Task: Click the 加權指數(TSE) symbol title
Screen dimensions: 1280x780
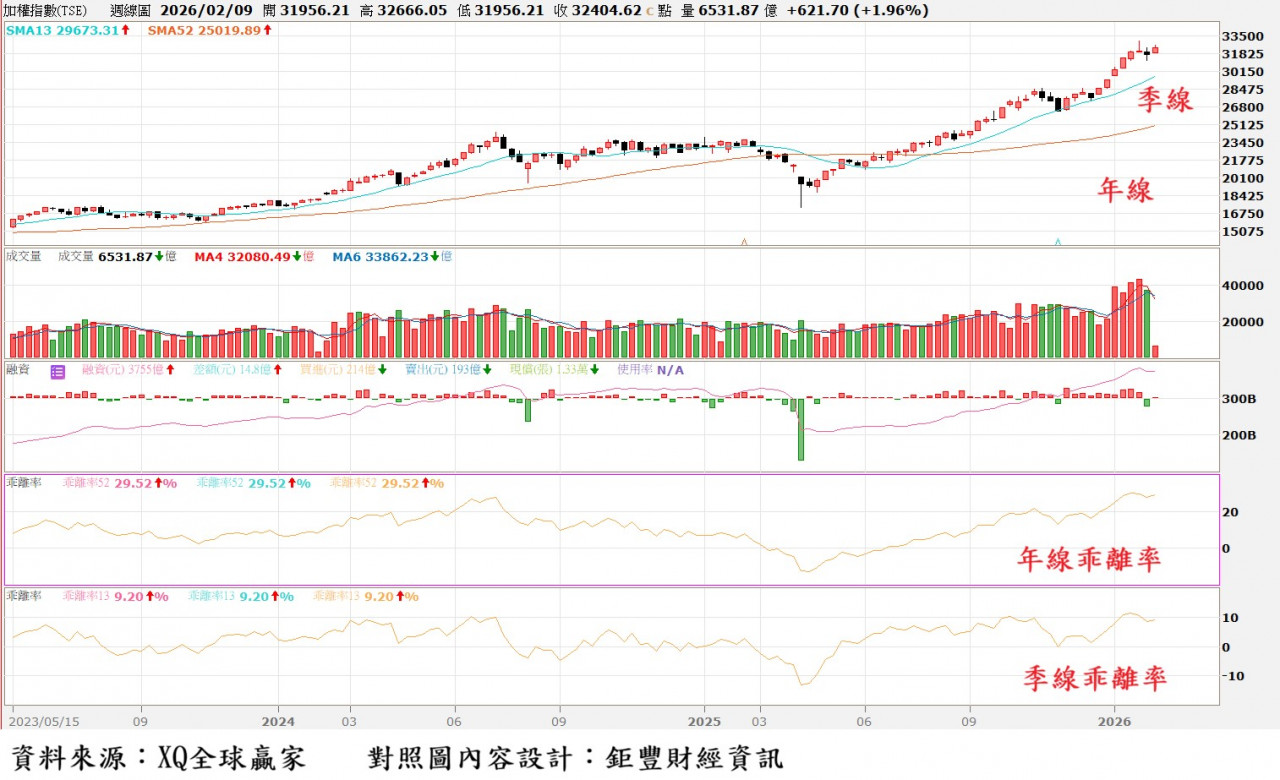Action: (x=45, y=11)
